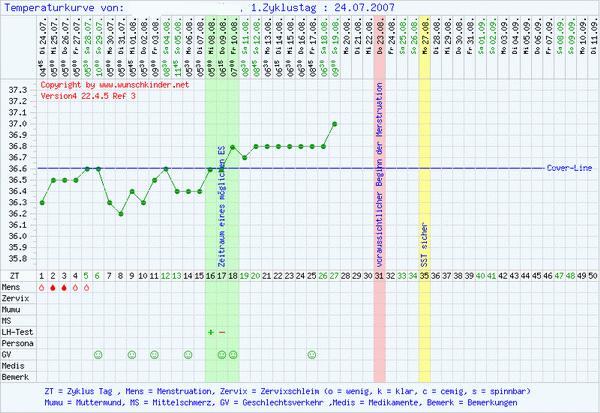
Task: Click the lowest temperature point at 36.2
Action: click(120, 214)
